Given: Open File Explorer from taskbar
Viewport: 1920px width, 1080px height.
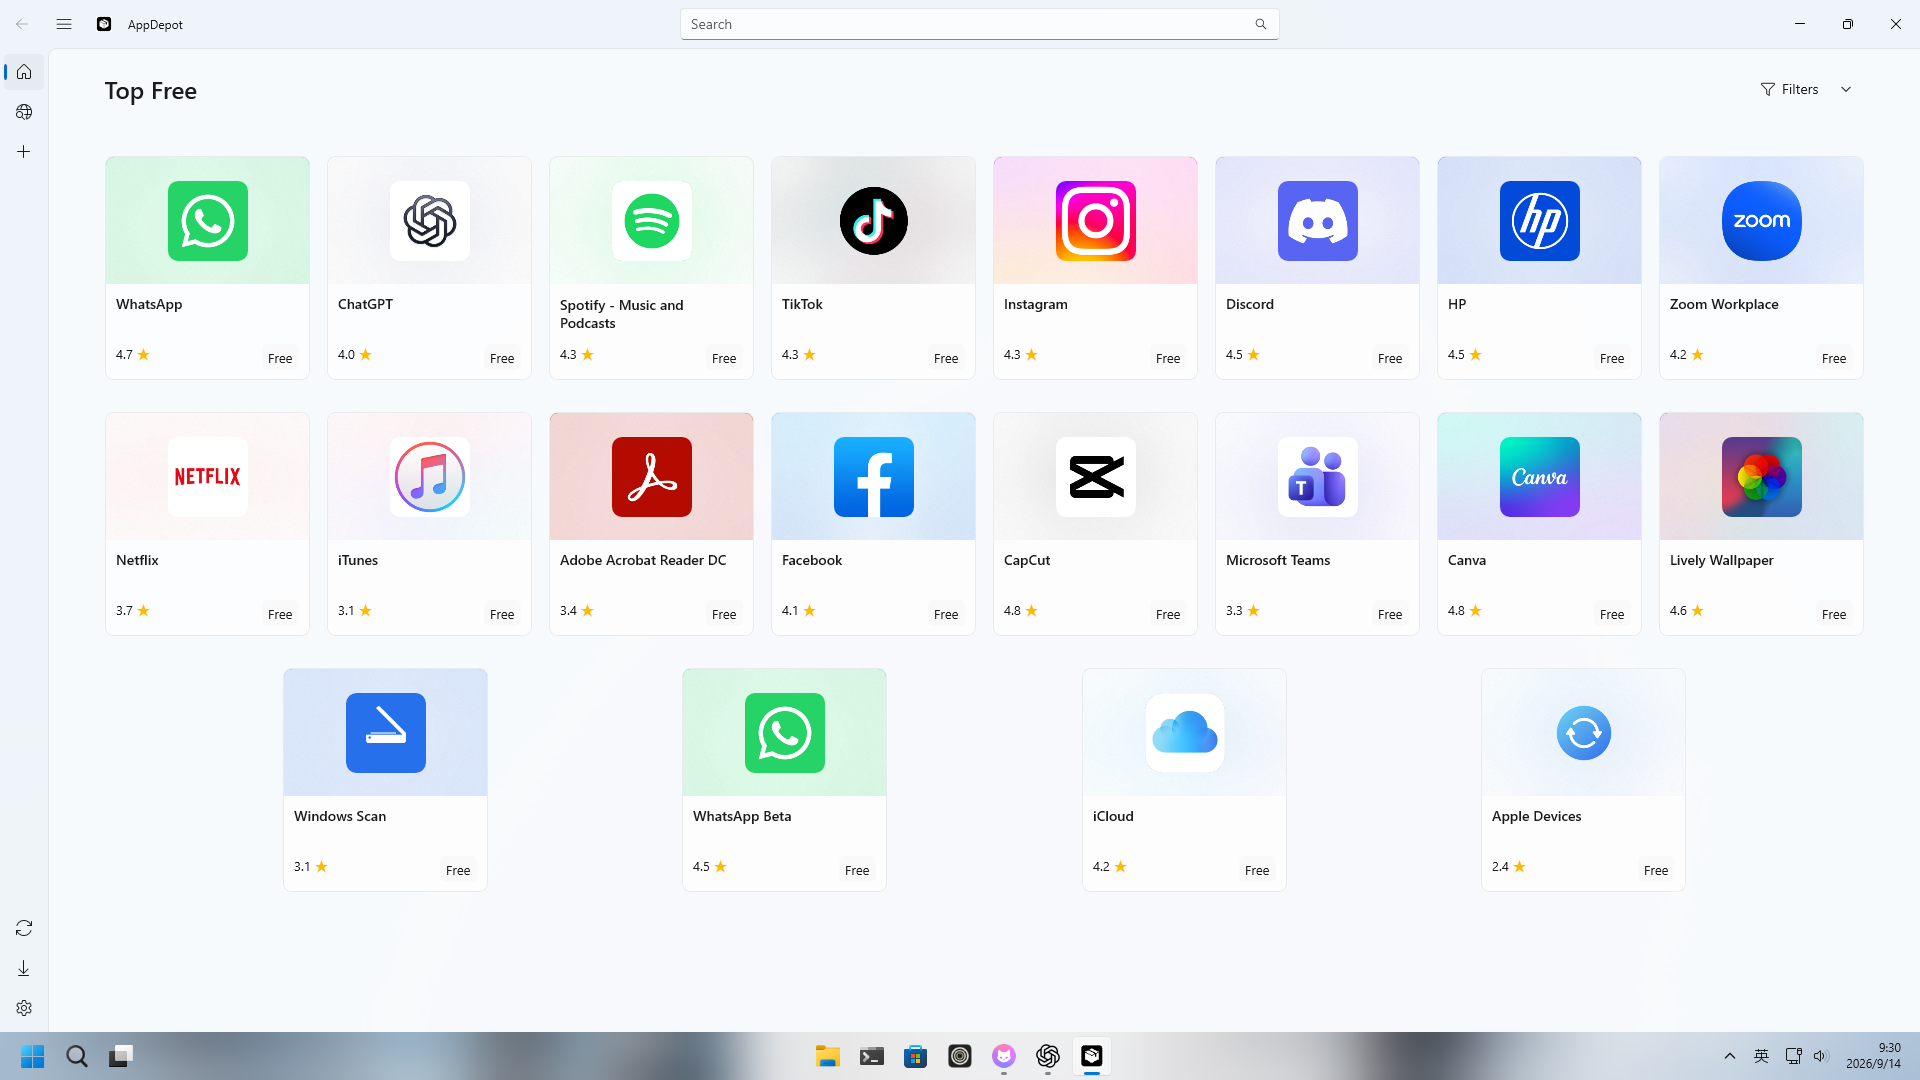Looking at the screenshot, I should click(x=828, y=1056).
